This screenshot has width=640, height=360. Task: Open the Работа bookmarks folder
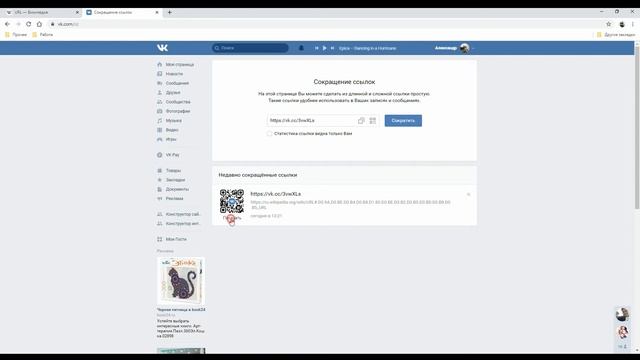[43, 35]
